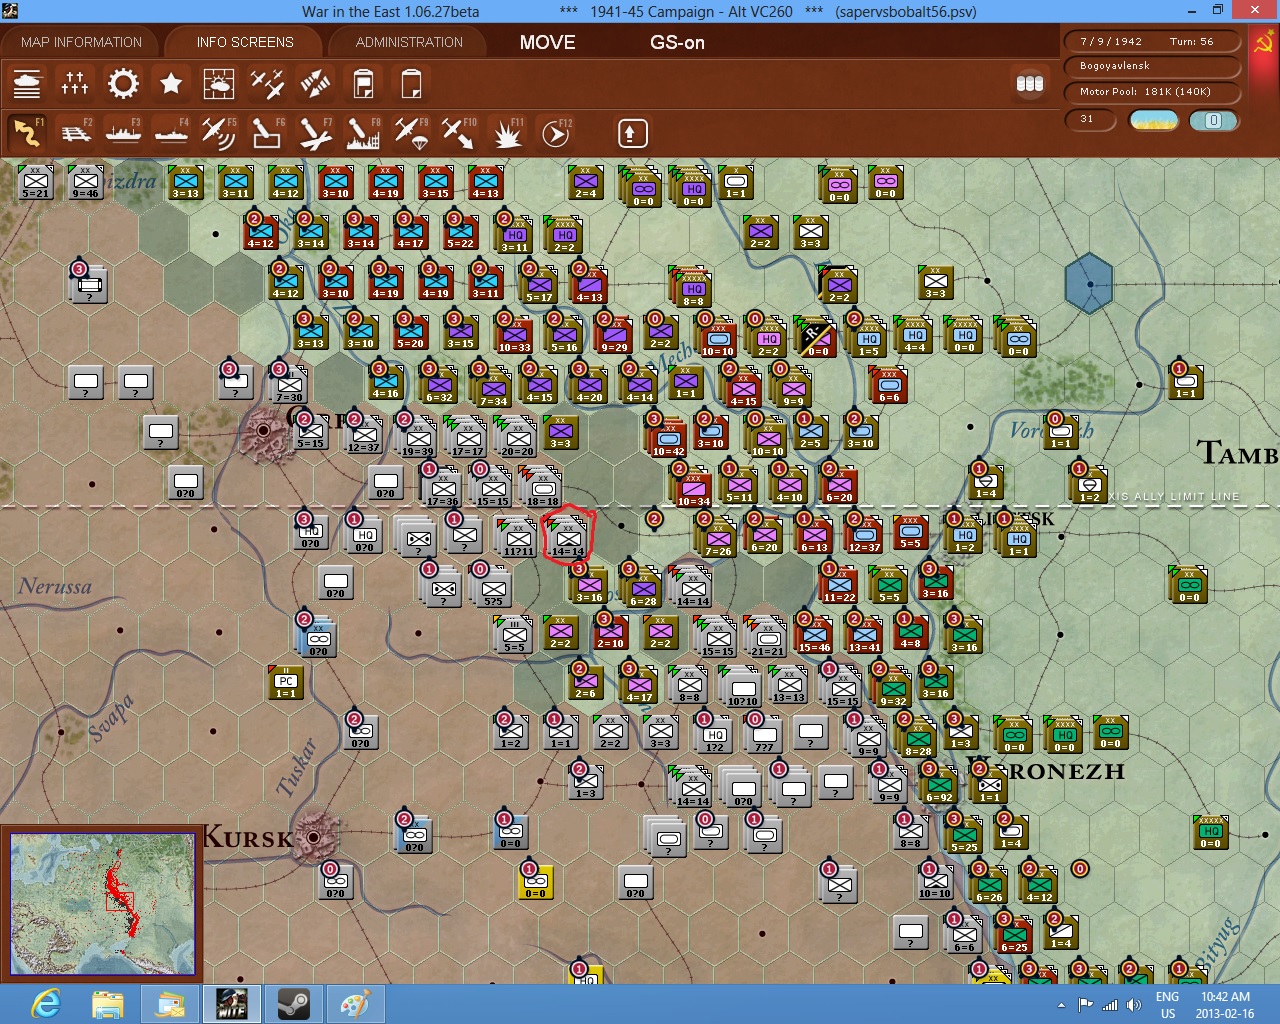Switch to the WITE game taskbar icon
Screen dimensions: 1280x1024
pyautogui.click(x=232, y=1004)
